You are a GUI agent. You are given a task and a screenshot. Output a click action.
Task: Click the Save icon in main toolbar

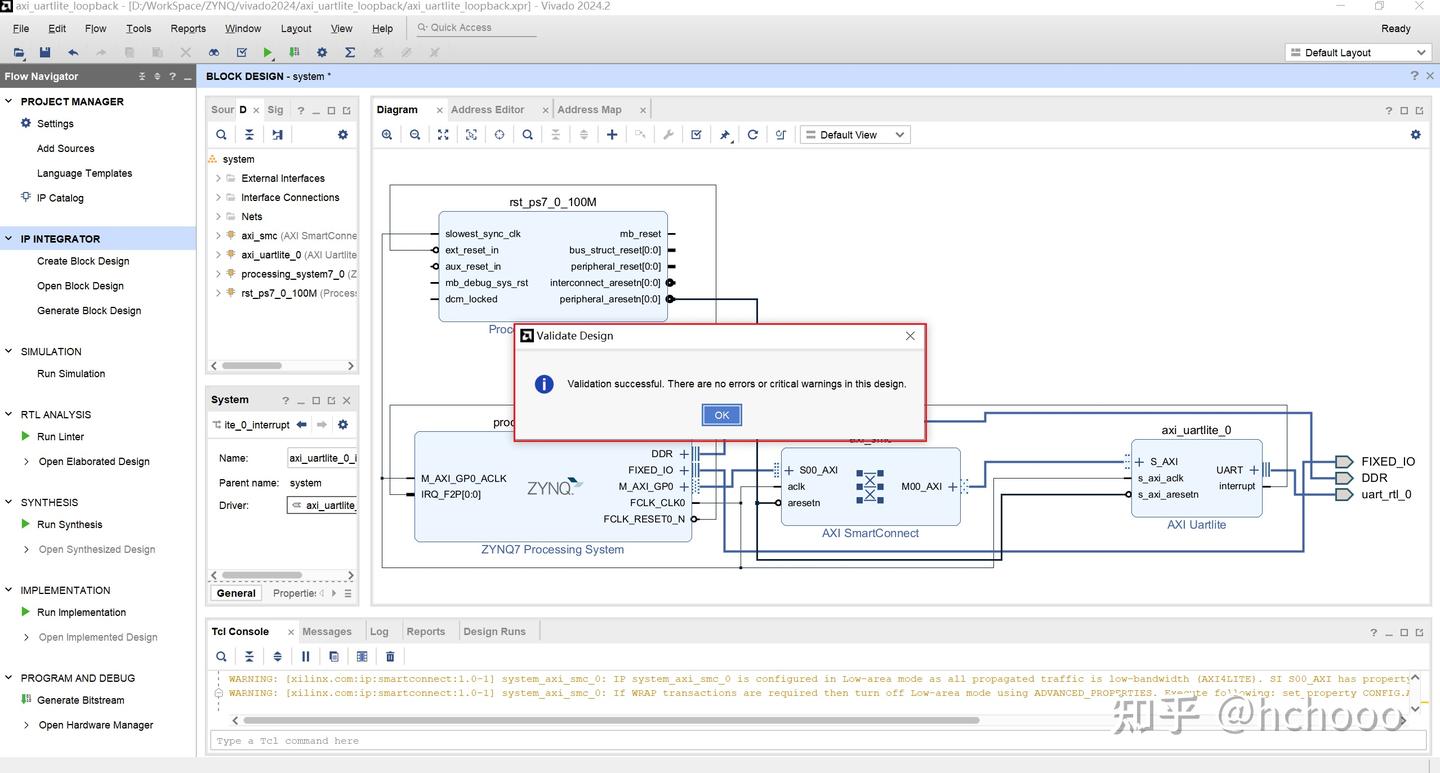tap(45, 52)
